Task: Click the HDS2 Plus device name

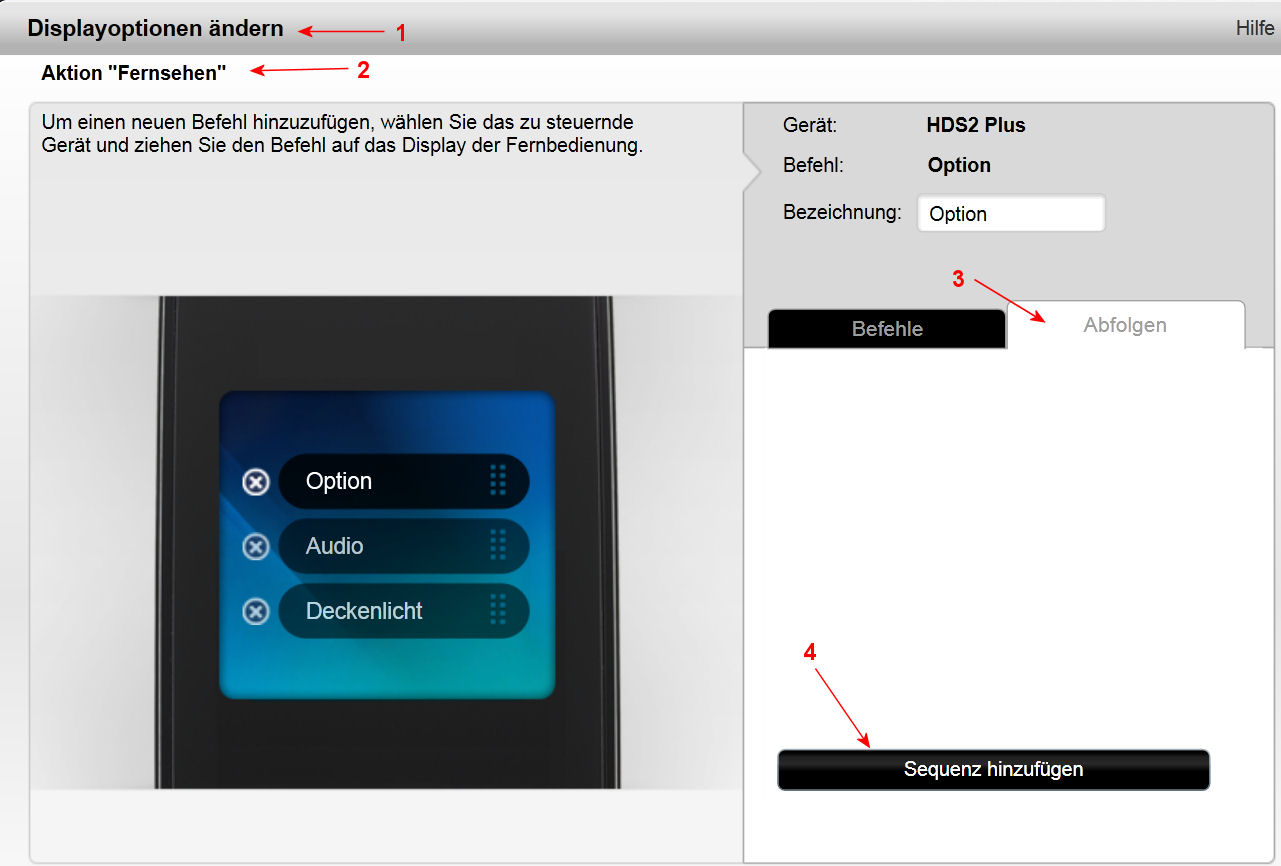Action: pos(975,126)
